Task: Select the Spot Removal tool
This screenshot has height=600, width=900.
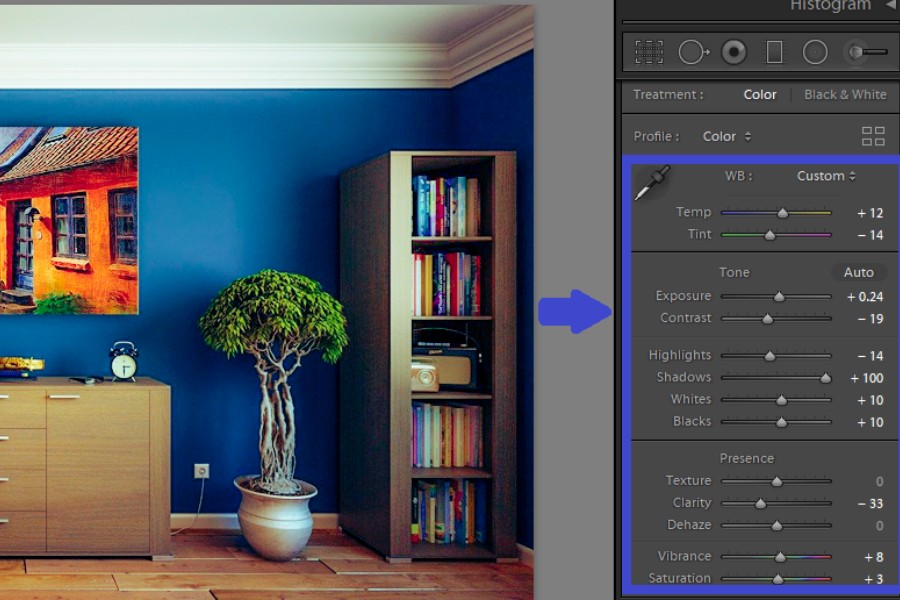Action: [x=693, y=52]
